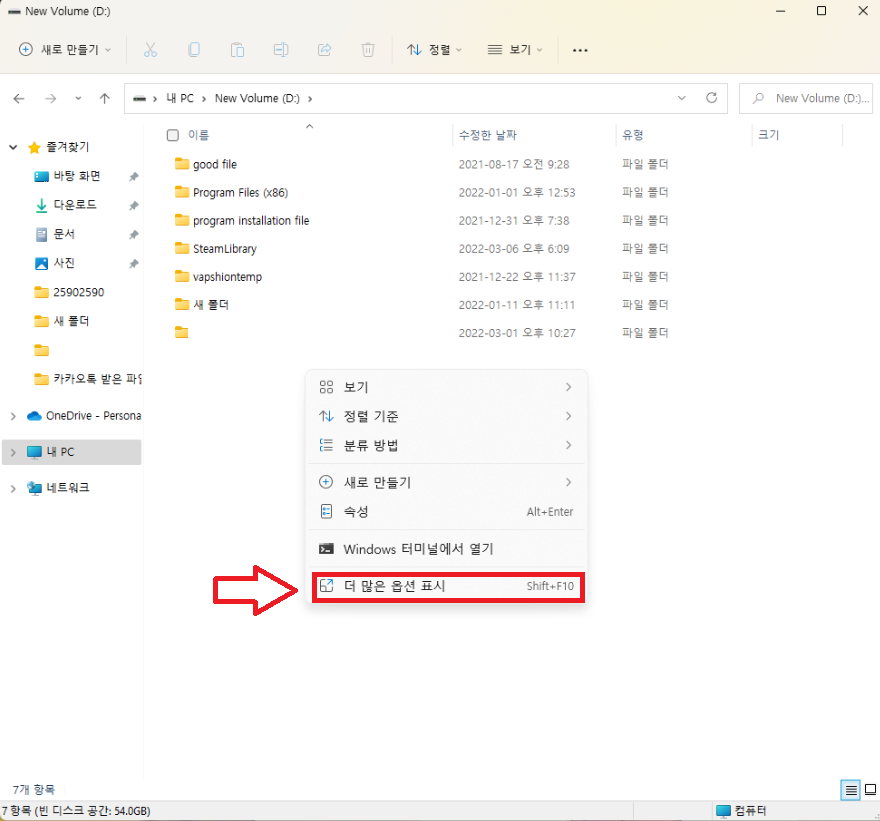Viewport: 880px width, 821px height.
Task: Click the Cut (scissors) toolbar icon
Action: coord(150,50)
